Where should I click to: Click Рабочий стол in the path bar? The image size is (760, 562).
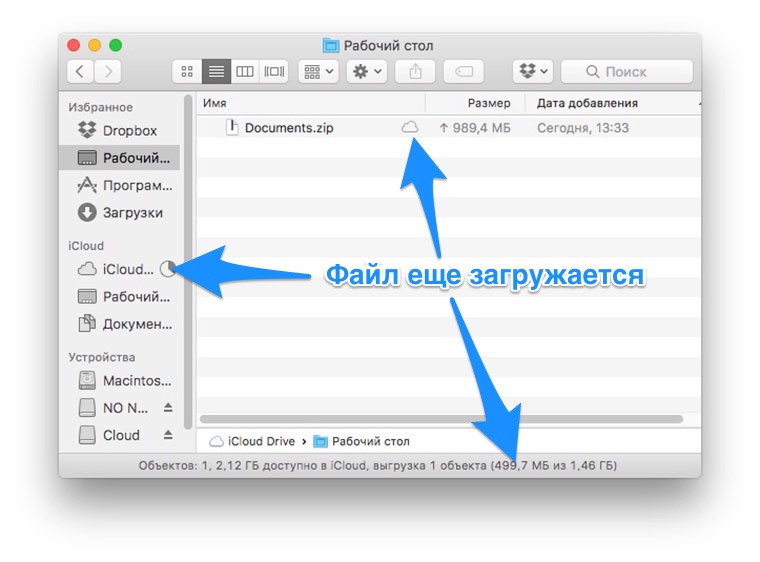362,441
